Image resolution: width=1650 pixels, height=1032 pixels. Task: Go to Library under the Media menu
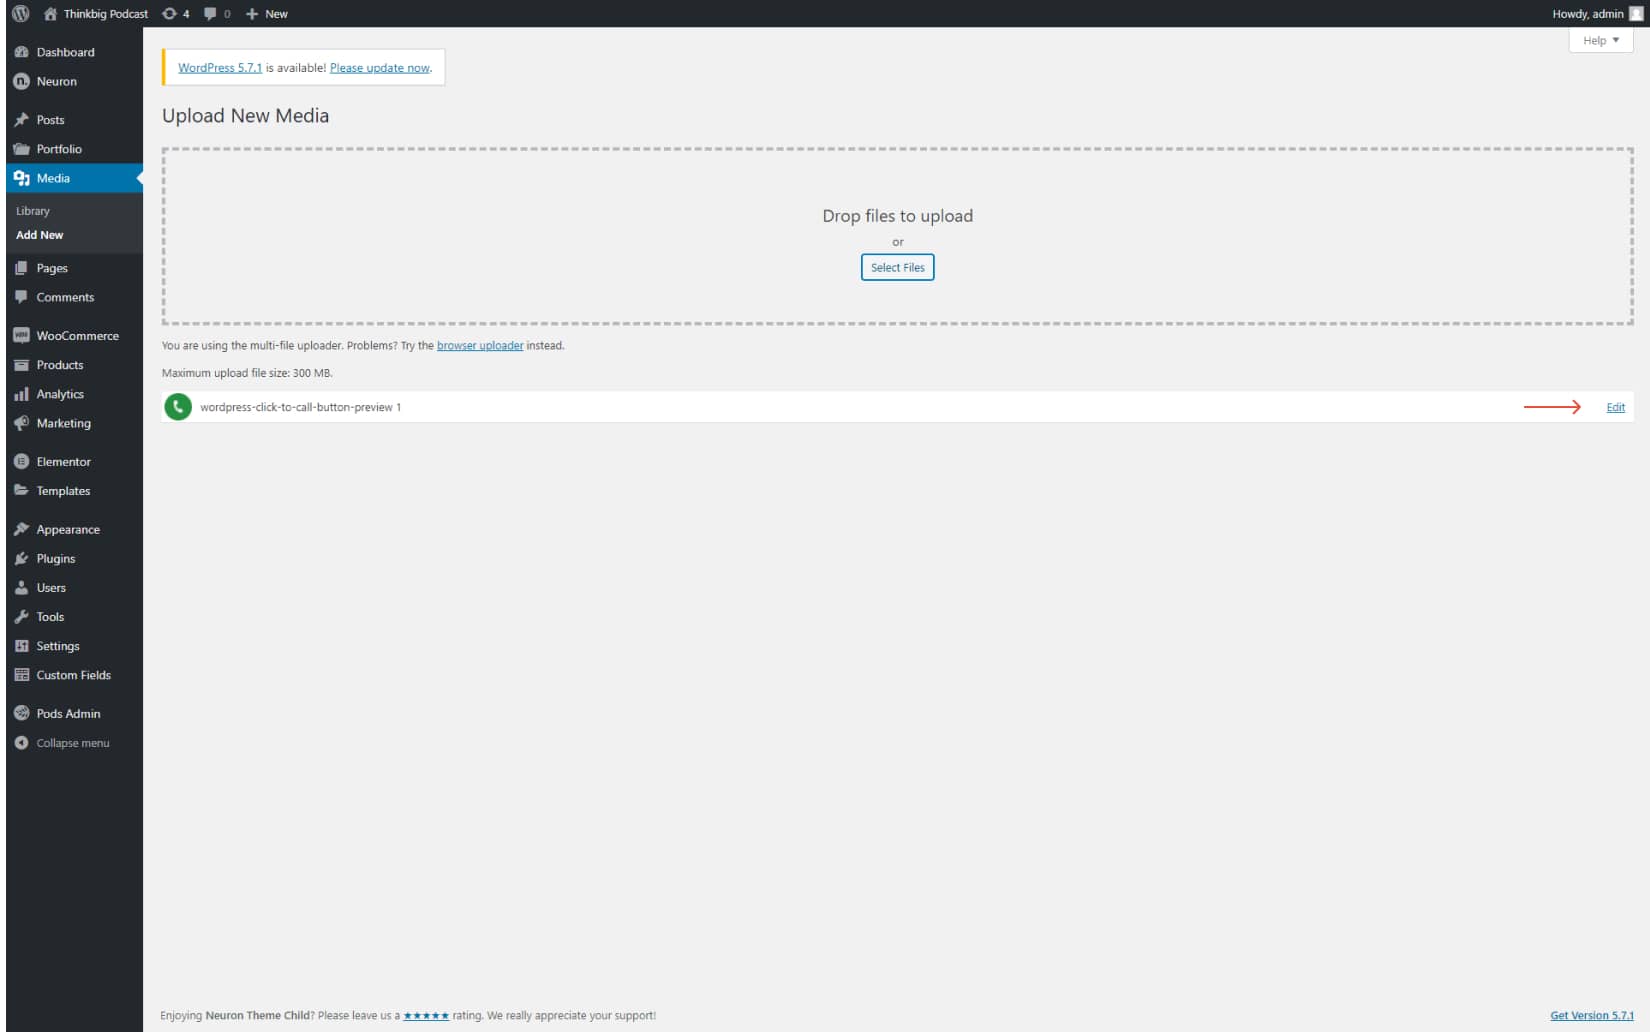(x=33, y=210)
